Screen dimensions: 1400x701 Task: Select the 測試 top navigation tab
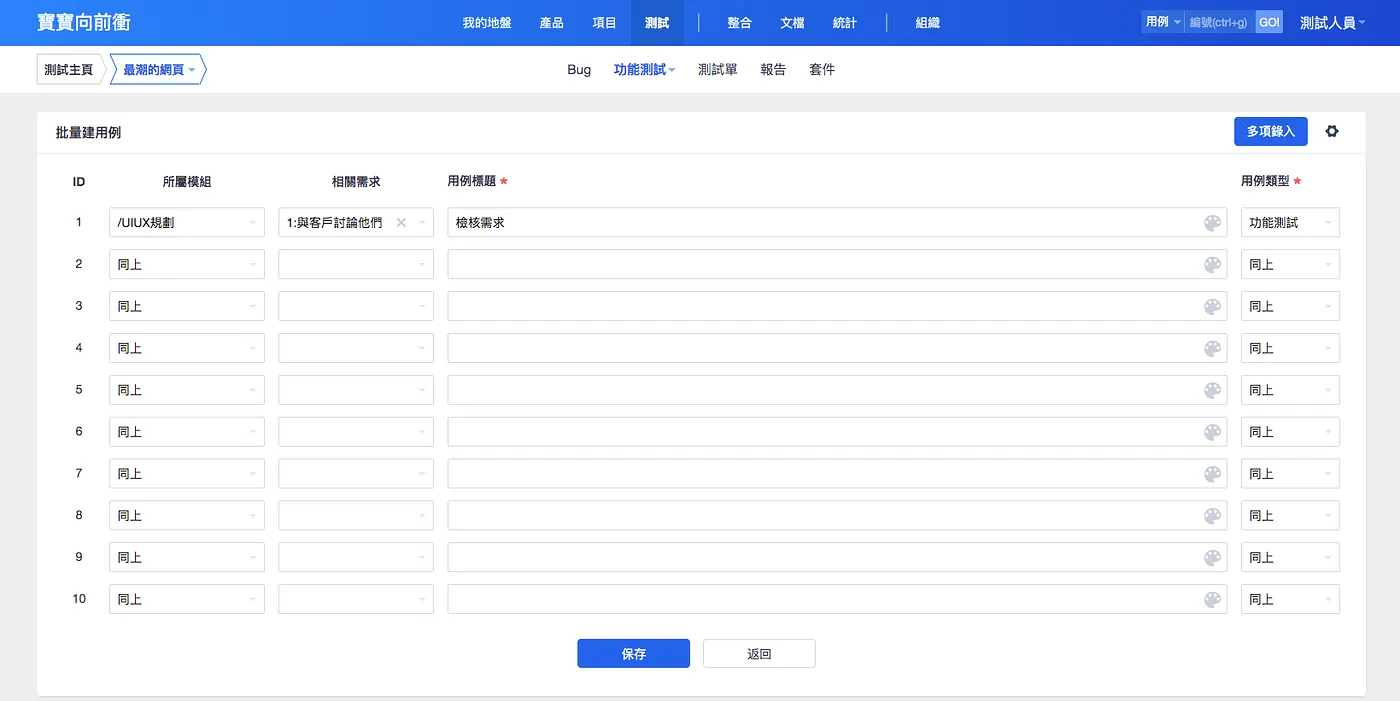657,23
